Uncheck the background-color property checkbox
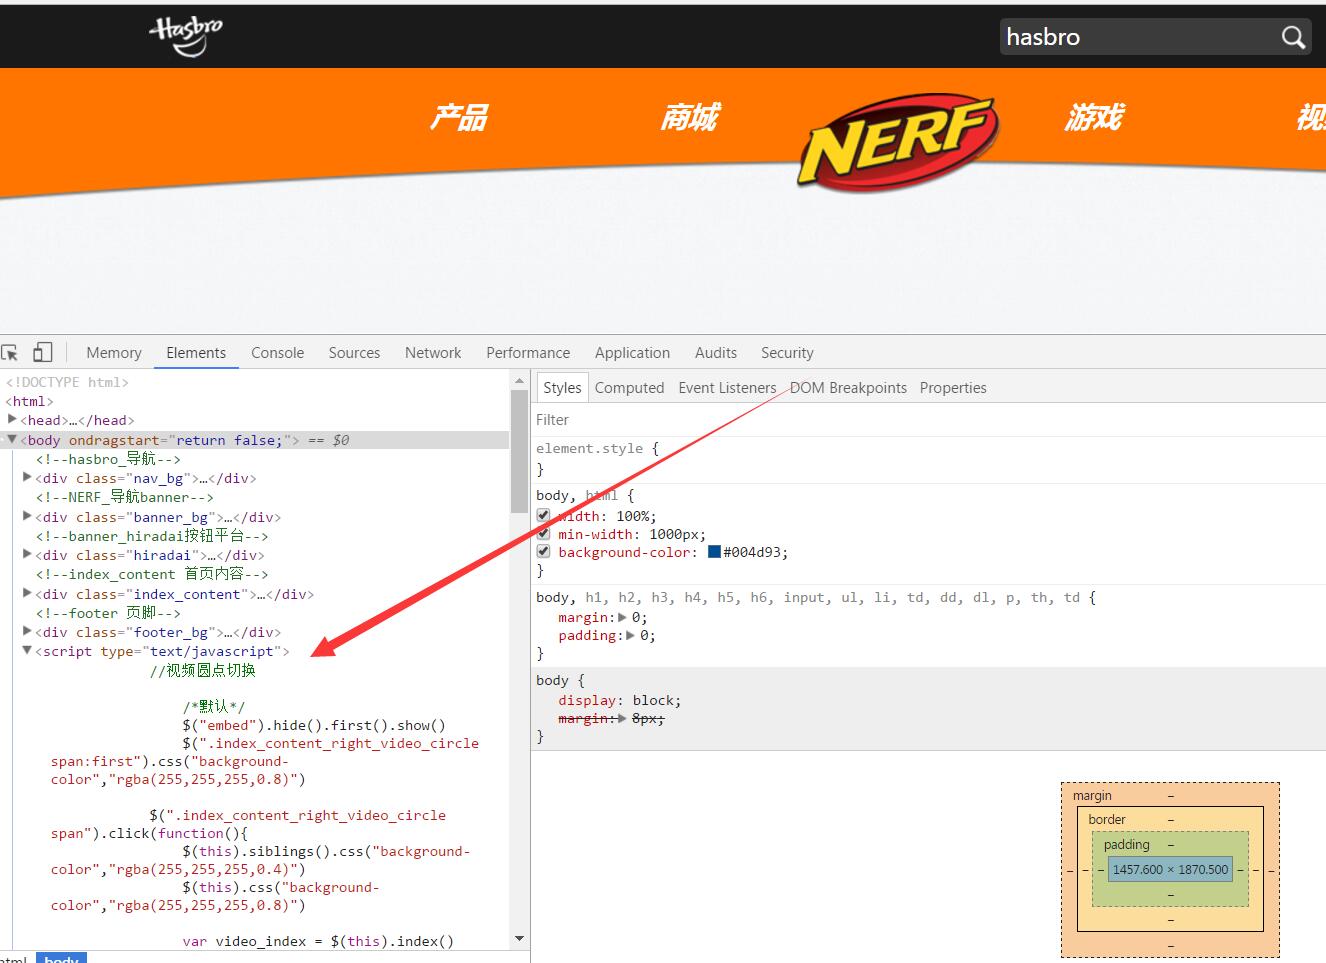Screen dimensions: 1326x963 pos(543,552)
